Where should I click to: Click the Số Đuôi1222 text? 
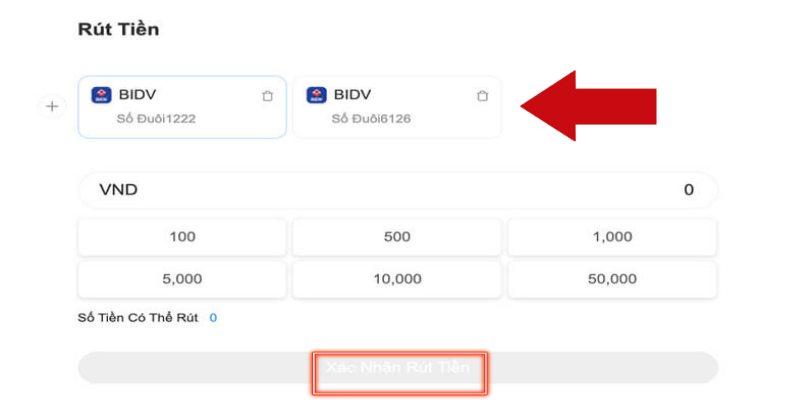(156, 119)
